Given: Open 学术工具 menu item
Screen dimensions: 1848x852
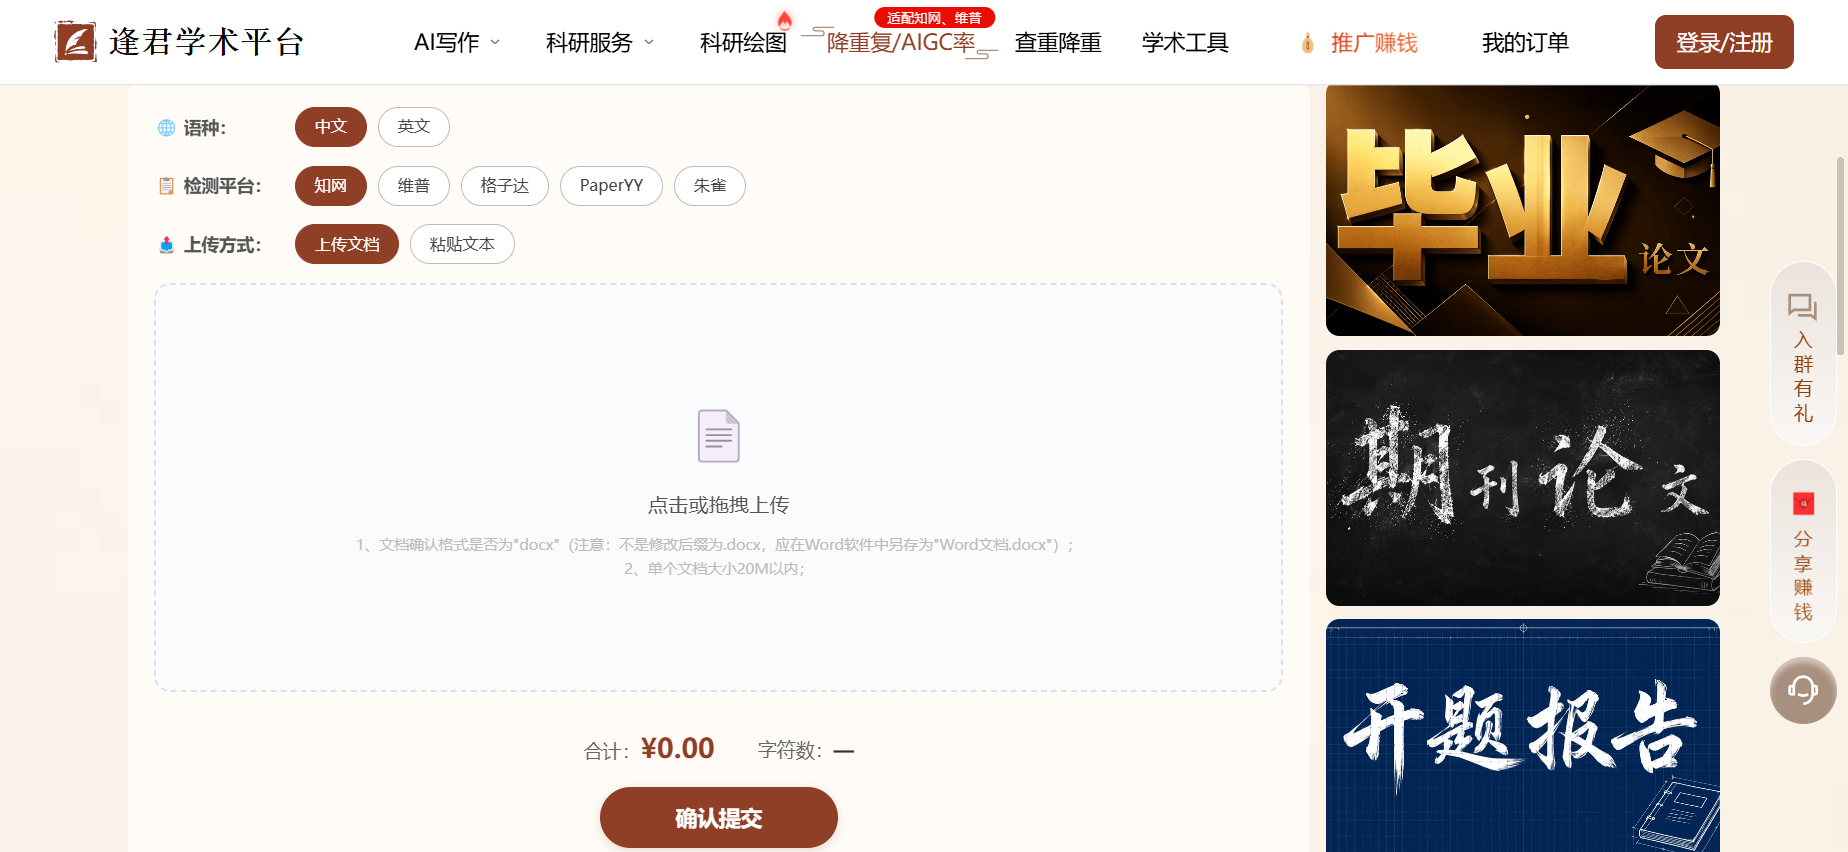Looking at the screenshot, I should click(1185, 43).
